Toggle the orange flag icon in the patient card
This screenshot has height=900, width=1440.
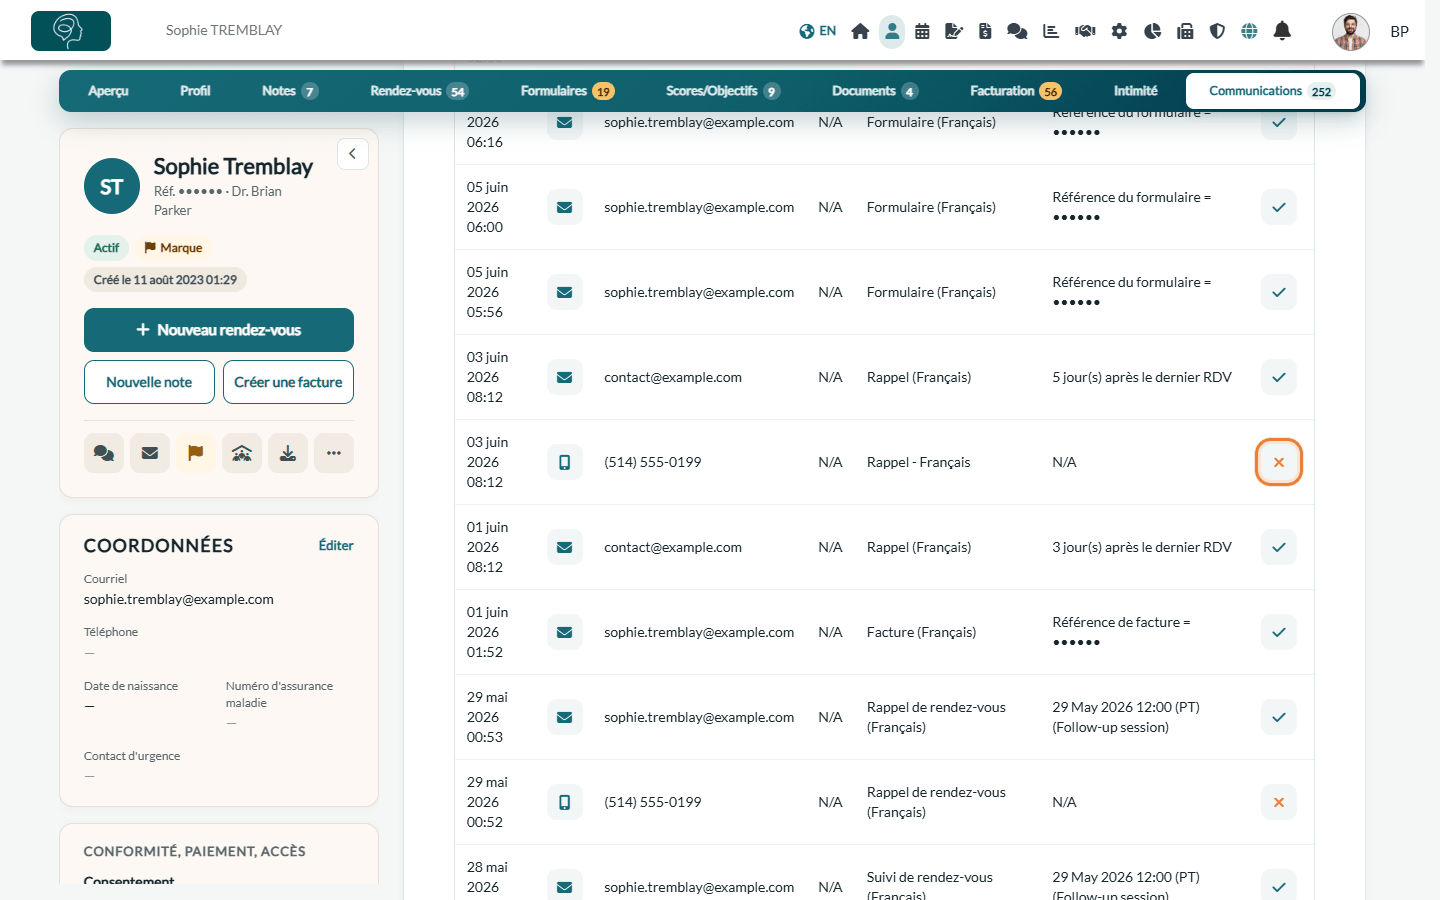196,453
